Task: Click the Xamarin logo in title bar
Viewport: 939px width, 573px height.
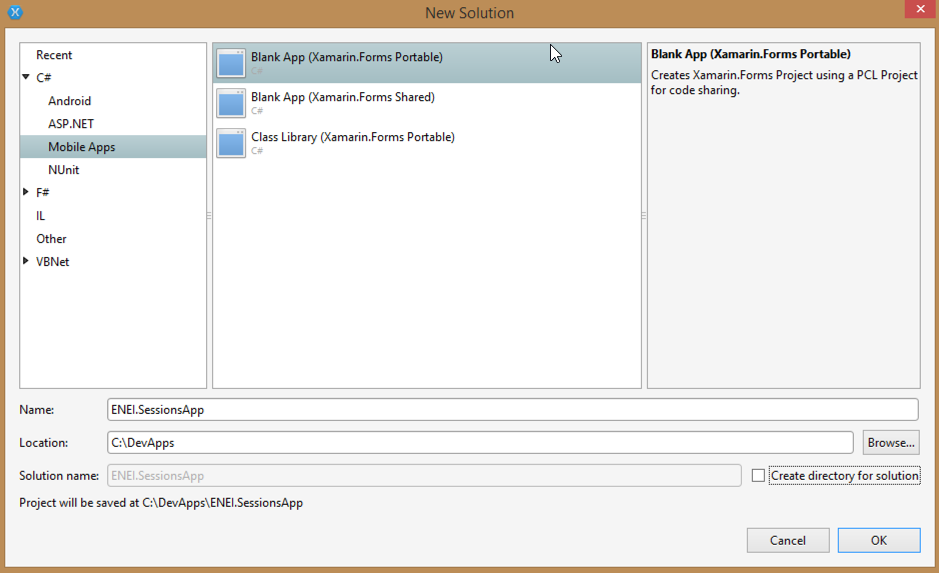Action: coord(15,12)
